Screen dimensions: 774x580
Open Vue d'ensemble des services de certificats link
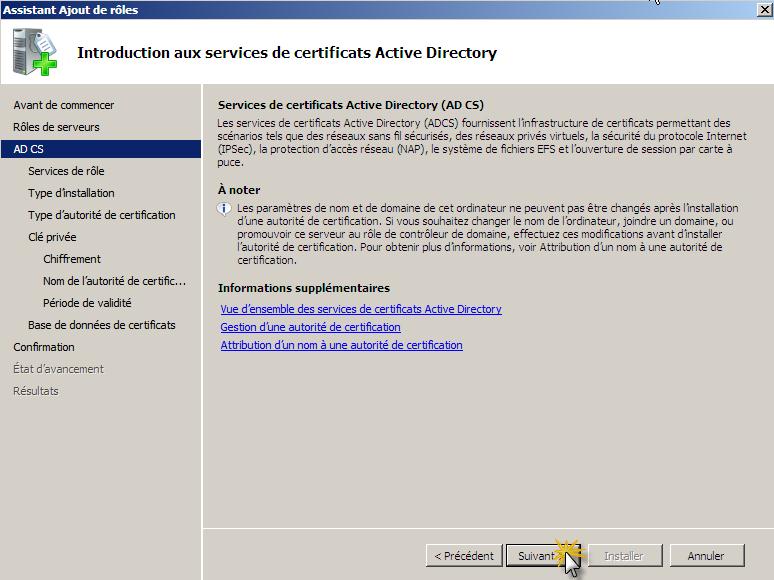[x=361, y=309]
